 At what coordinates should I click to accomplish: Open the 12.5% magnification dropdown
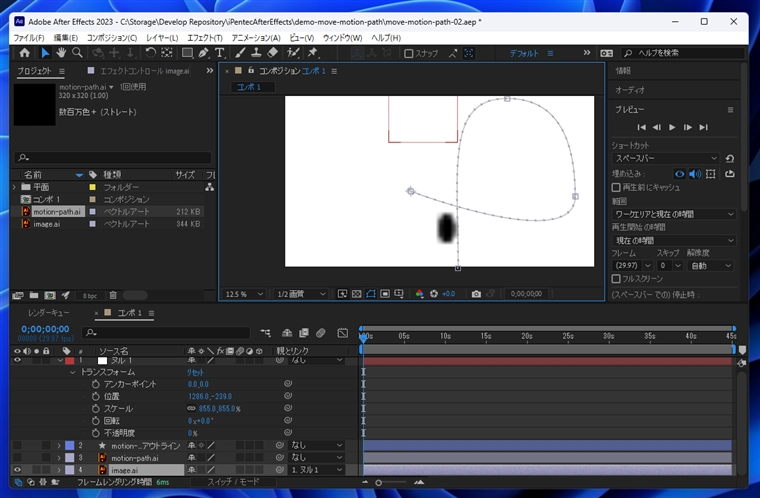(245, 294)
